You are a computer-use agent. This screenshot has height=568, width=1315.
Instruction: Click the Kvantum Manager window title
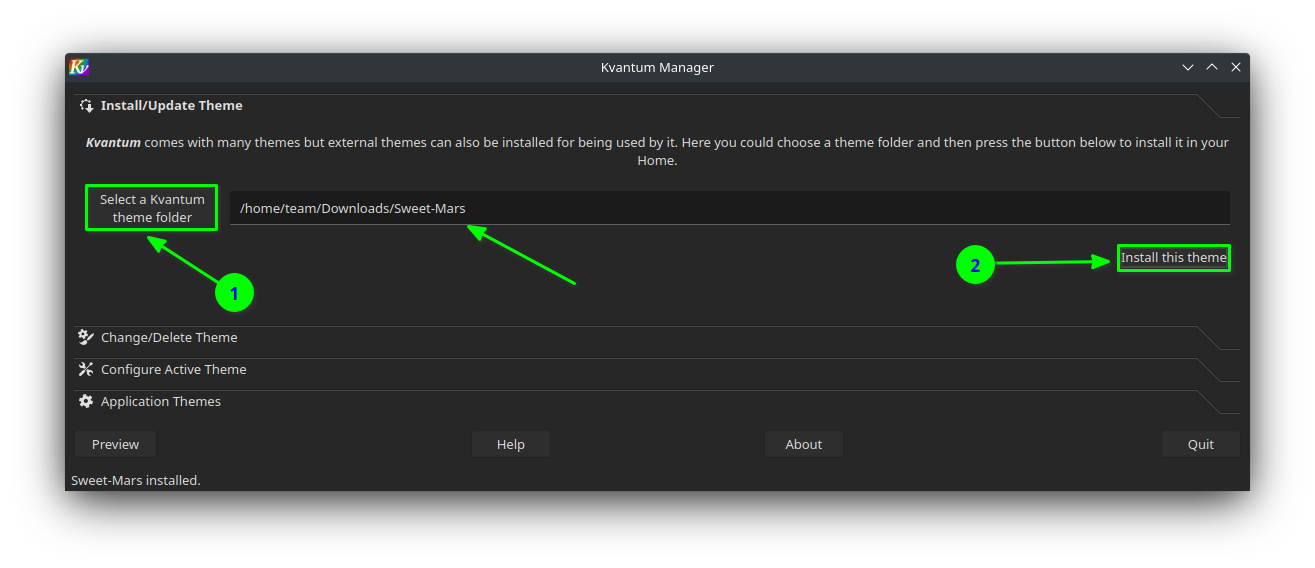tap(657, 67)
